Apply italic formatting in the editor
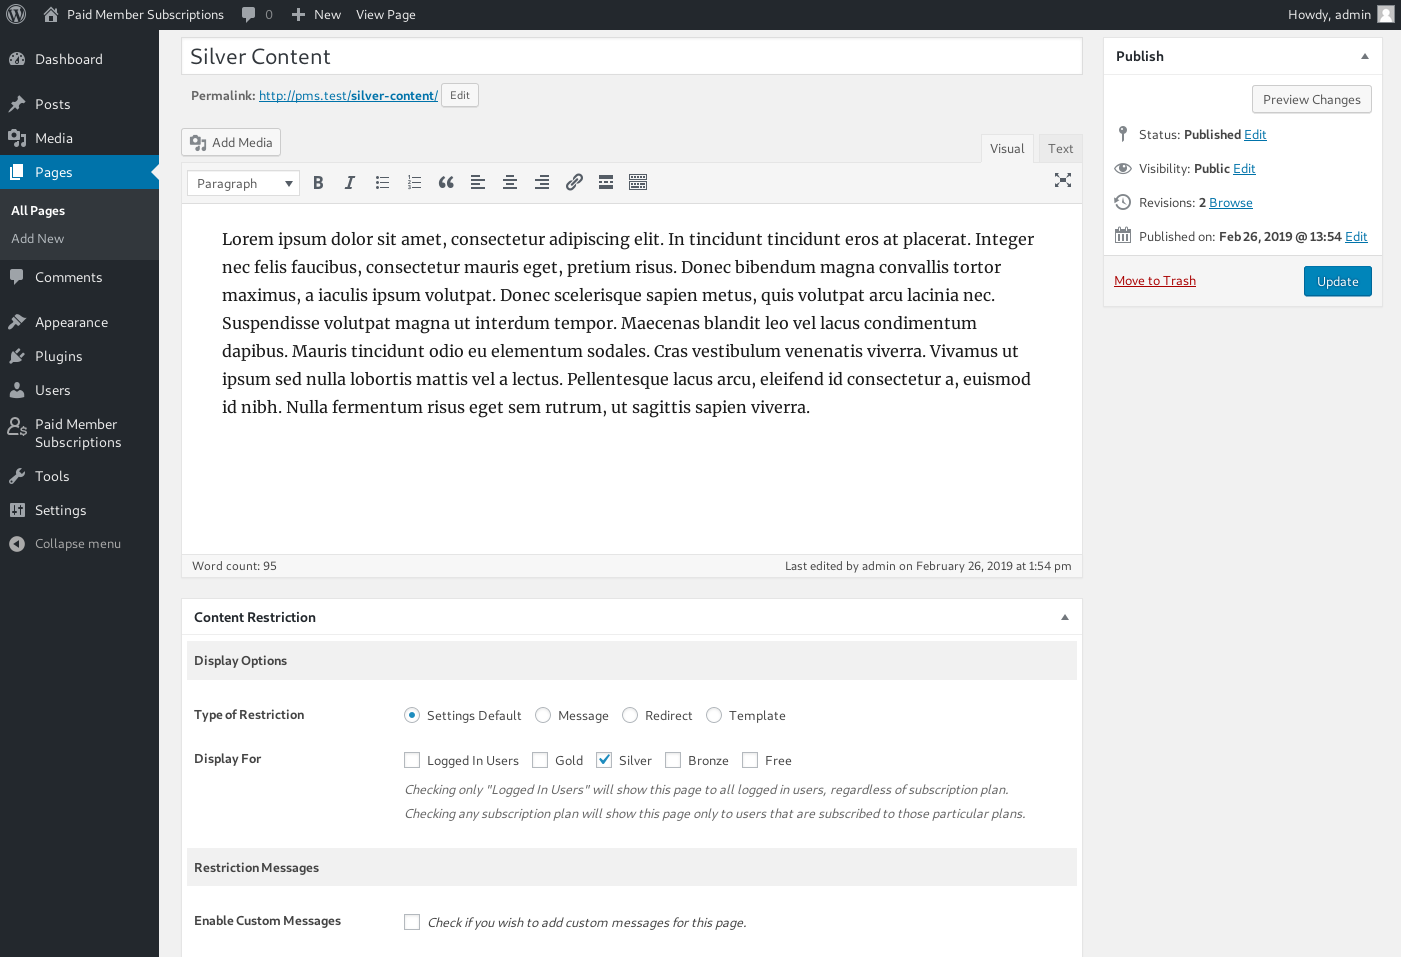Viewport: 1401px width, 957px height. tap(350, 183)
